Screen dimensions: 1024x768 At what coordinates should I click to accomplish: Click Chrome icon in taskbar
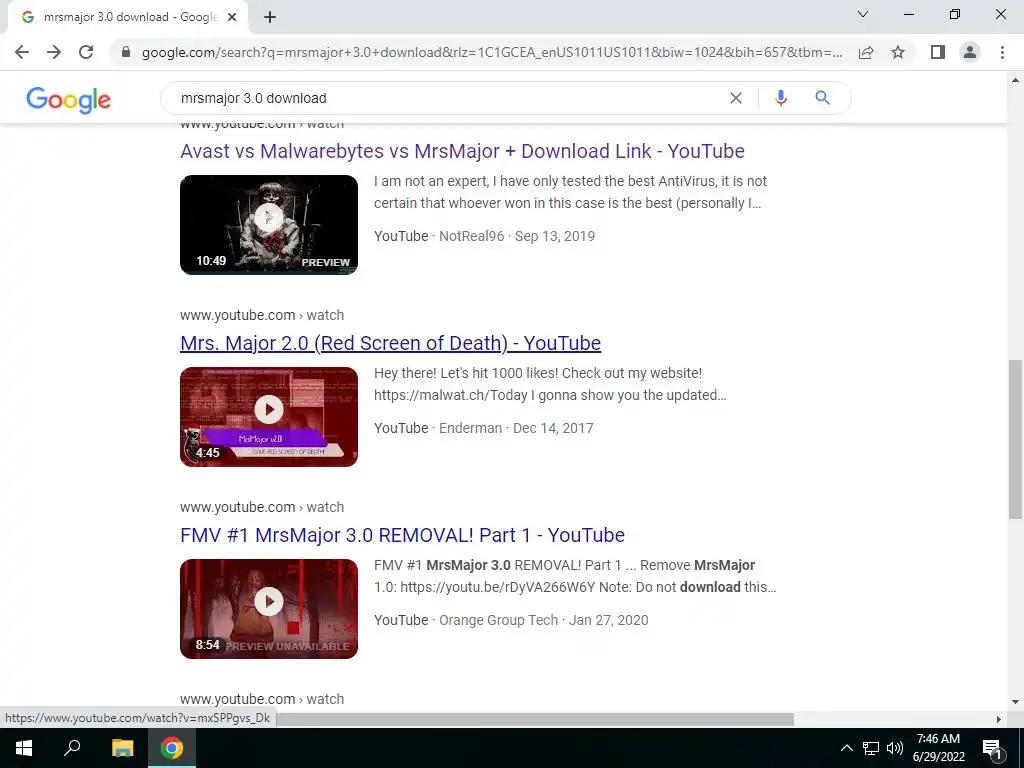click(172, 748)
